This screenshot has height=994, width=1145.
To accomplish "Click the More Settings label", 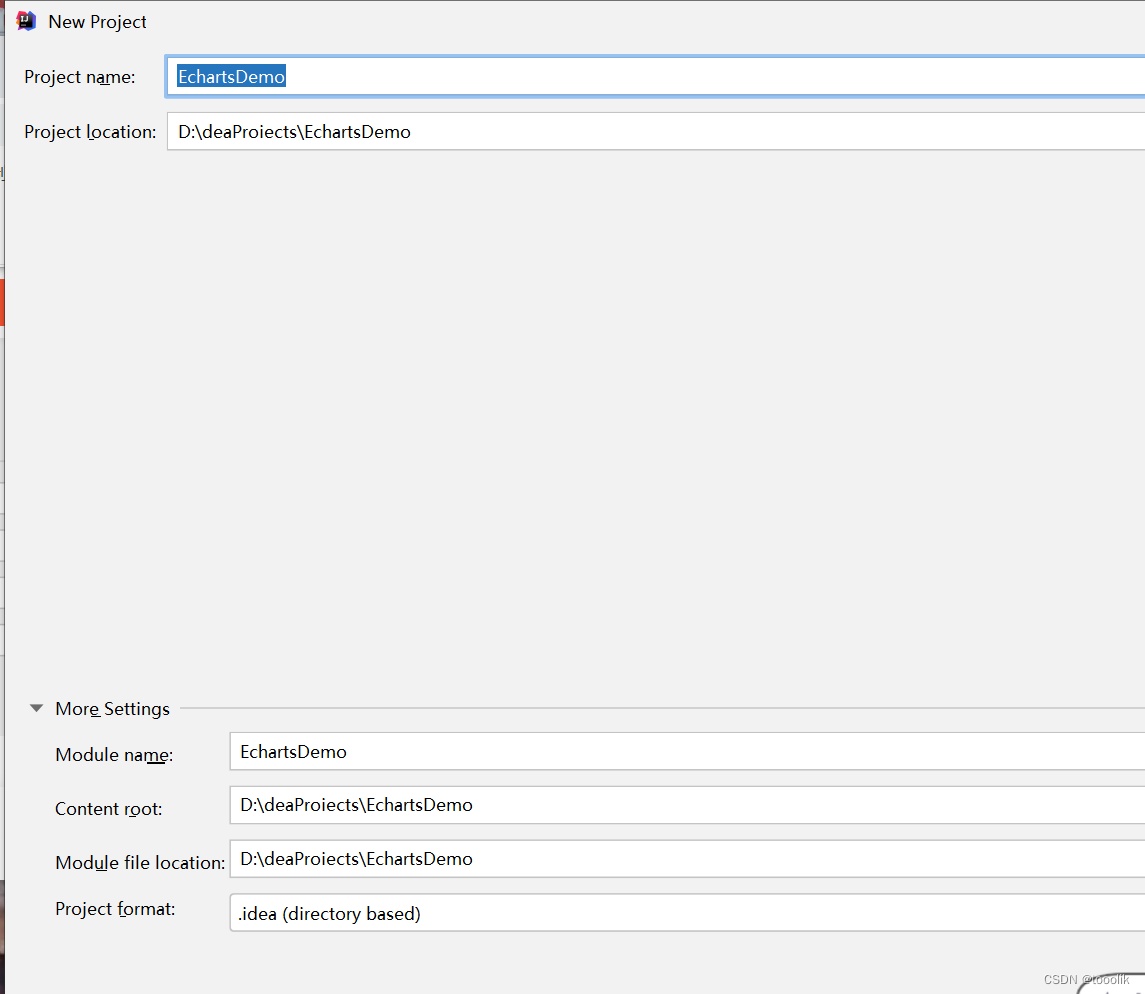I will point(112,709).
